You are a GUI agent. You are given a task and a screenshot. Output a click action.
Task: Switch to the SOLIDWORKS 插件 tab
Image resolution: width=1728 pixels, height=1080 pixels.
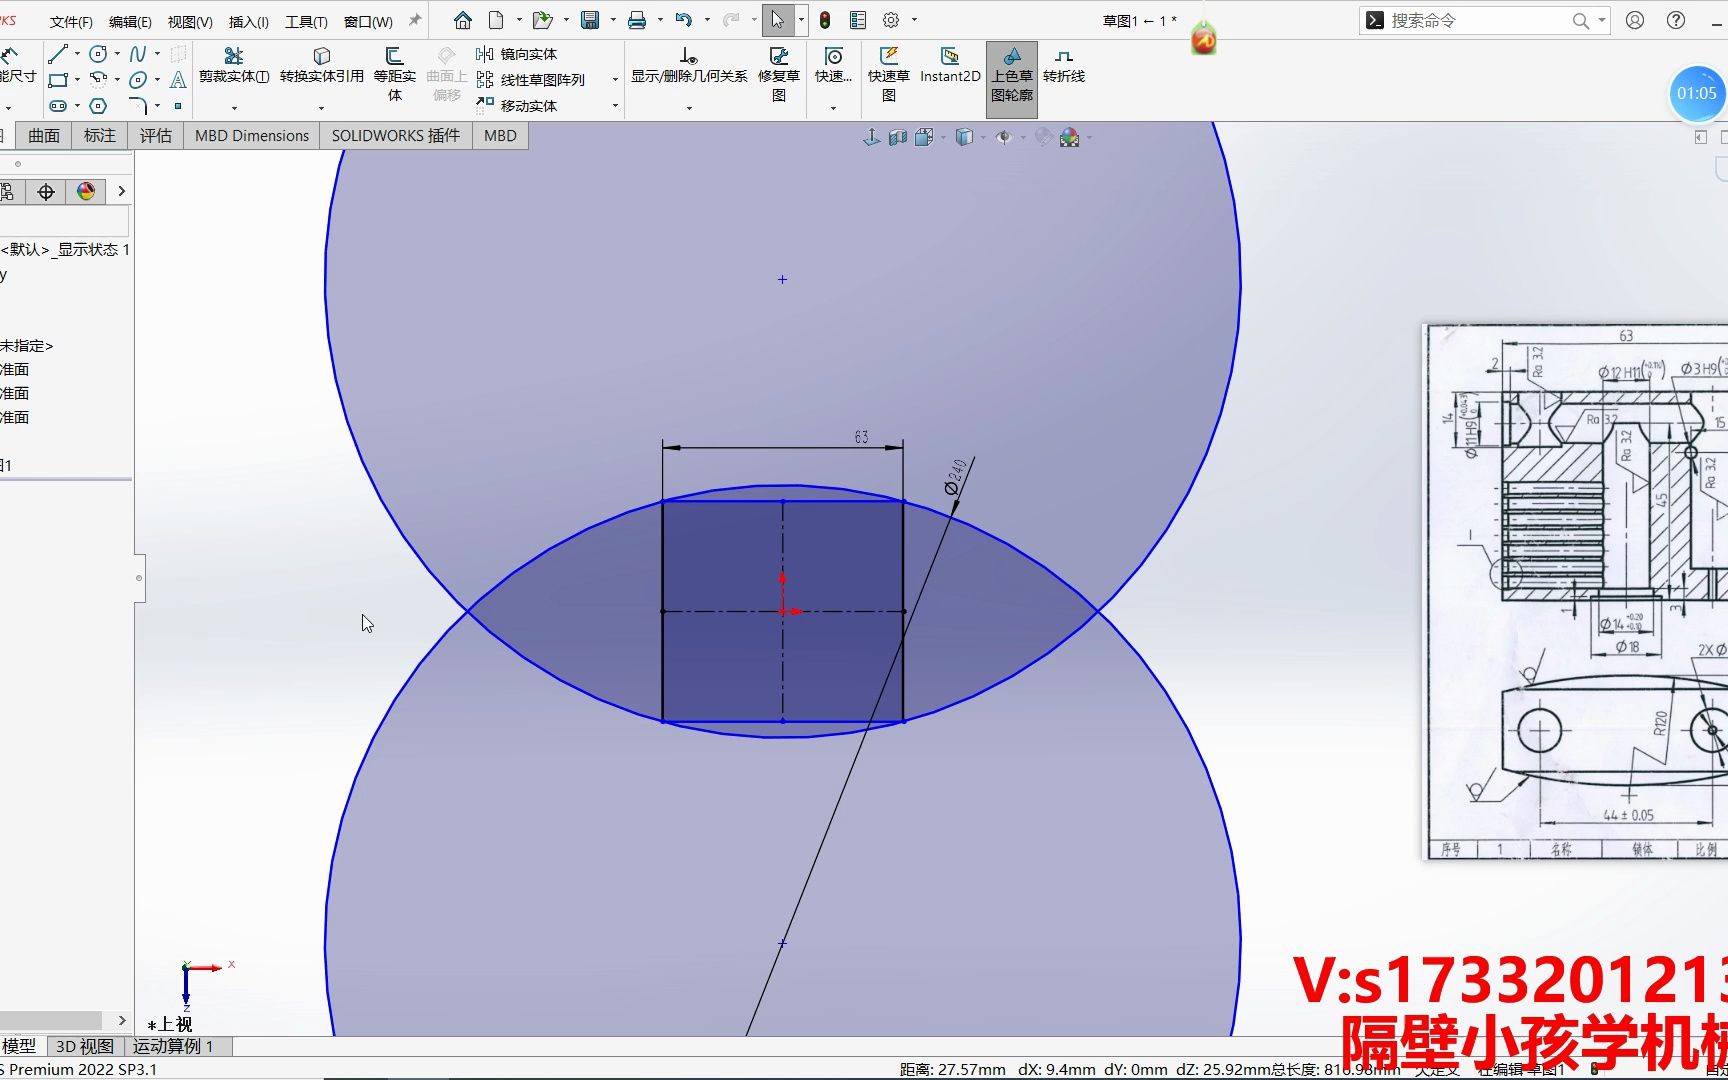(396, 135)
